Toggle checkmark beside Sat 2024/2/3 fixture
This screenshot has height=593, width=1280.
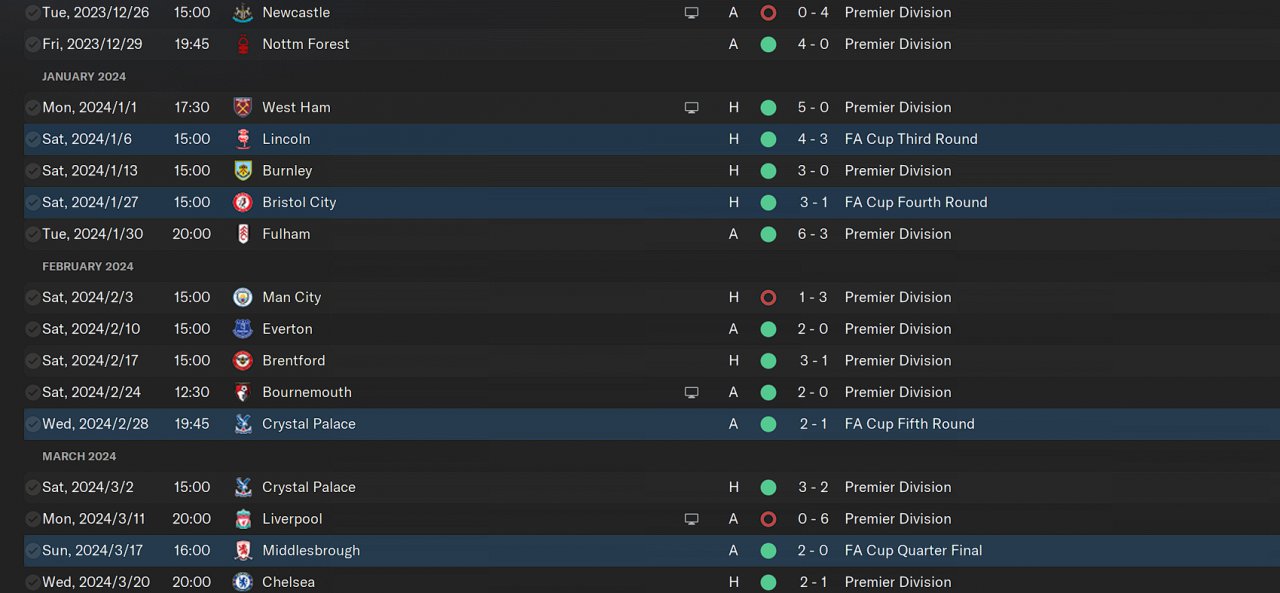tap(33, 297)
